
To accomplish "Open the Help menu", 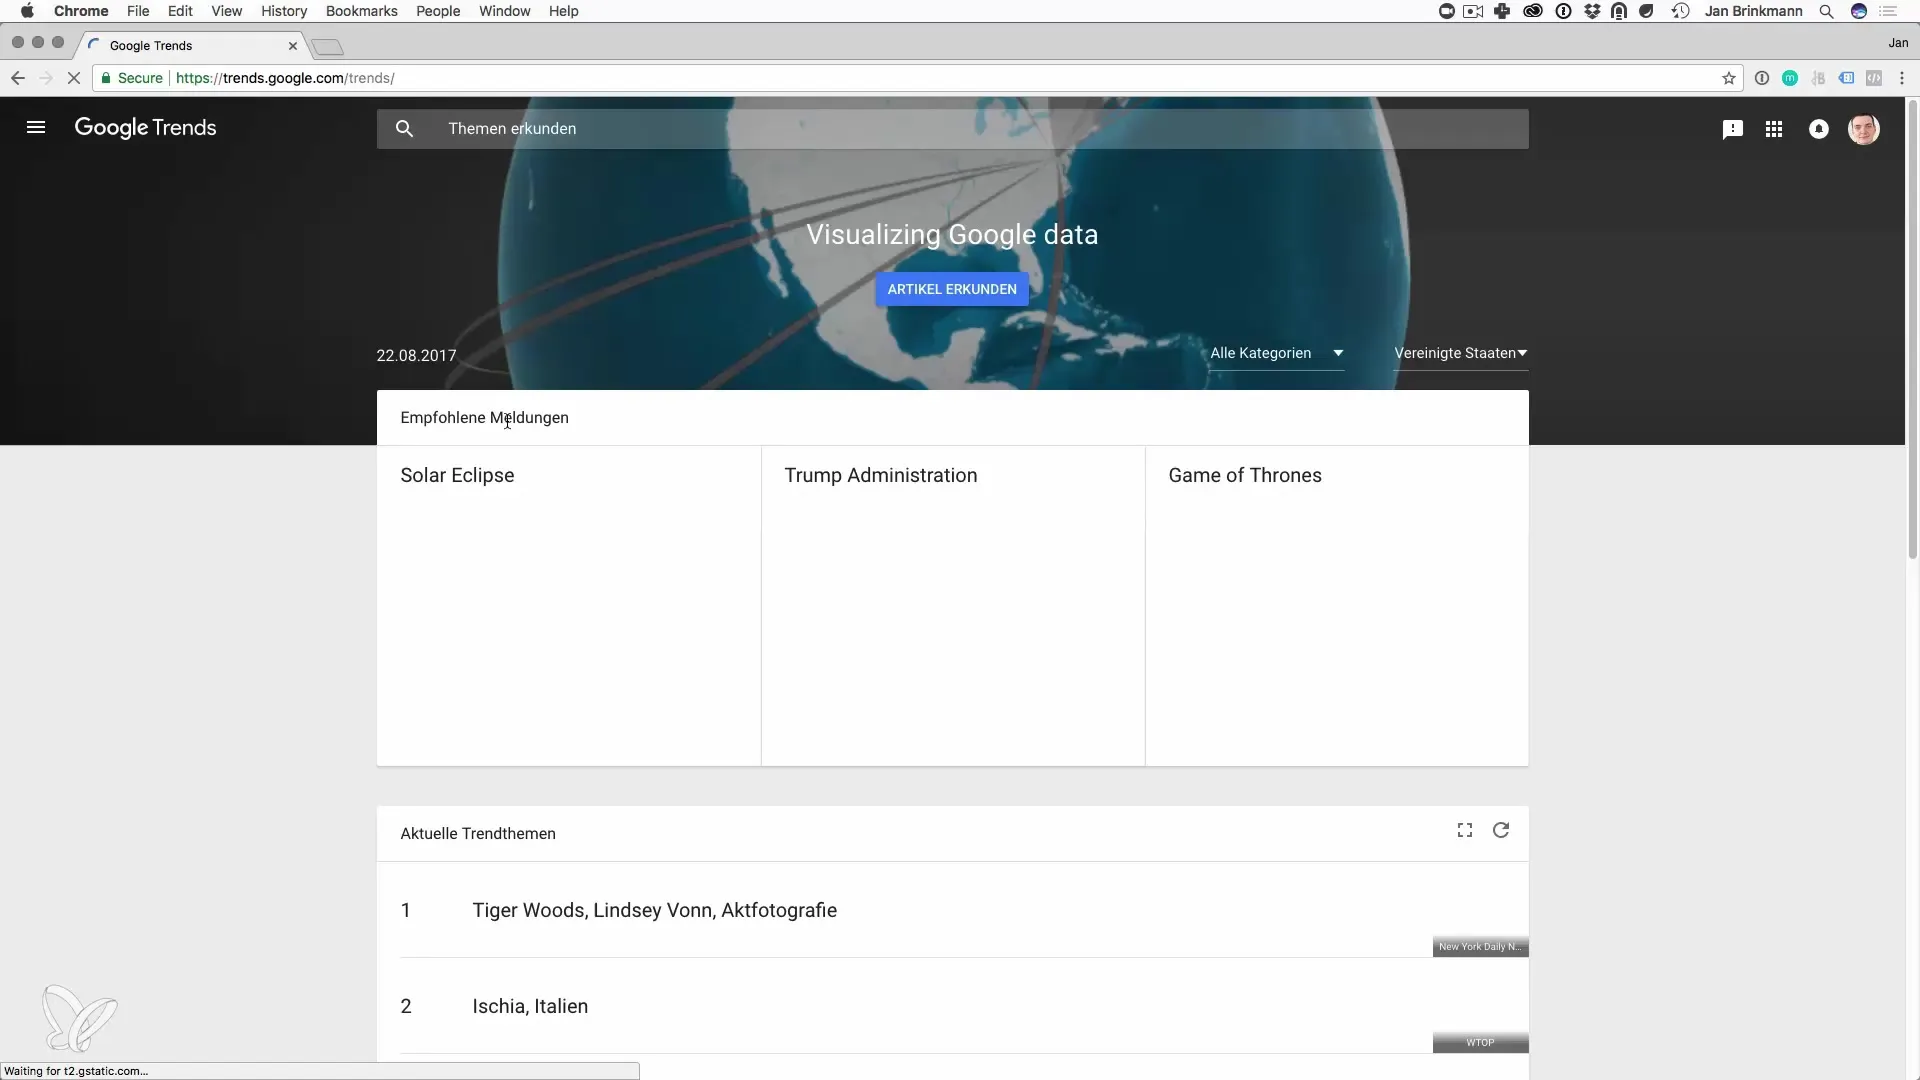I will click(x=564, y=11).
